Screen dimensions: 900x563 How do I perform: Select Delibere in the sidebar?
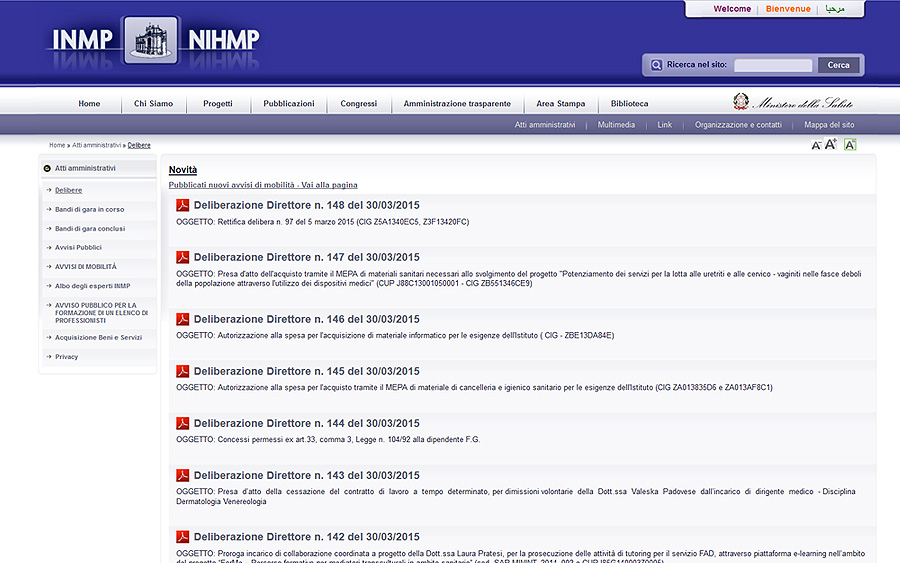point(68,190)
